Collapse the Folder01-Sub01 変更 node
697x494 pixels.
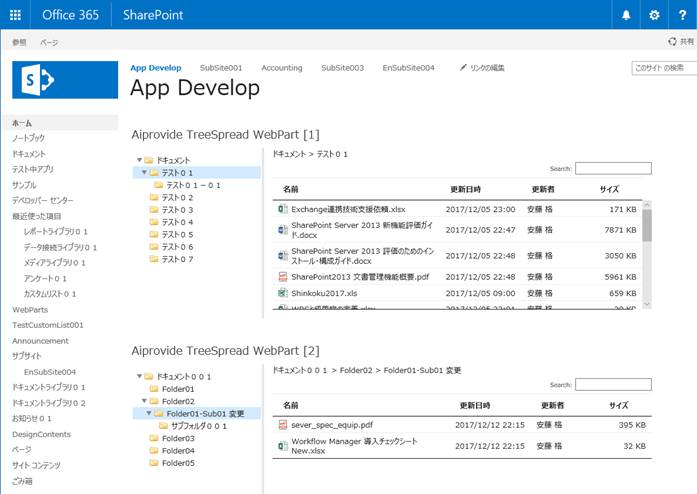coord(149,413)
